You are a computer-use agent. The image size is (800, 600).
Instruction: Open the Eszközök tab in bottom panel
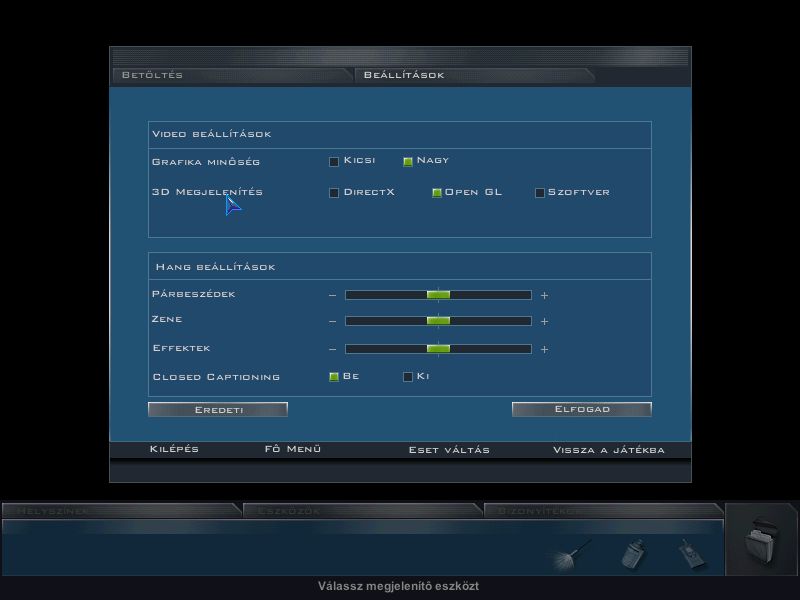coord(289,511)
